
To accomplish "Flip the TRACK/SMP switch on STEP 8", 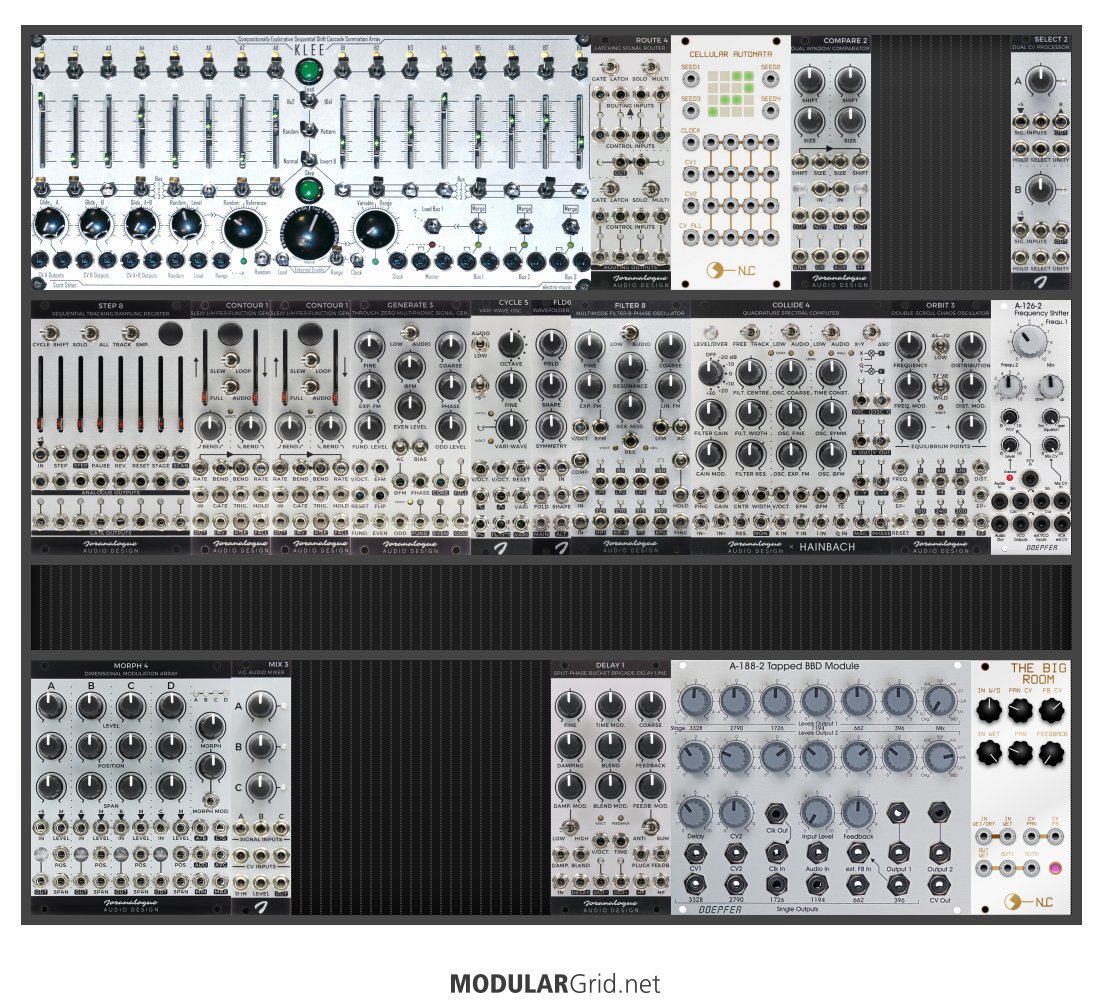I will point(130,333).
